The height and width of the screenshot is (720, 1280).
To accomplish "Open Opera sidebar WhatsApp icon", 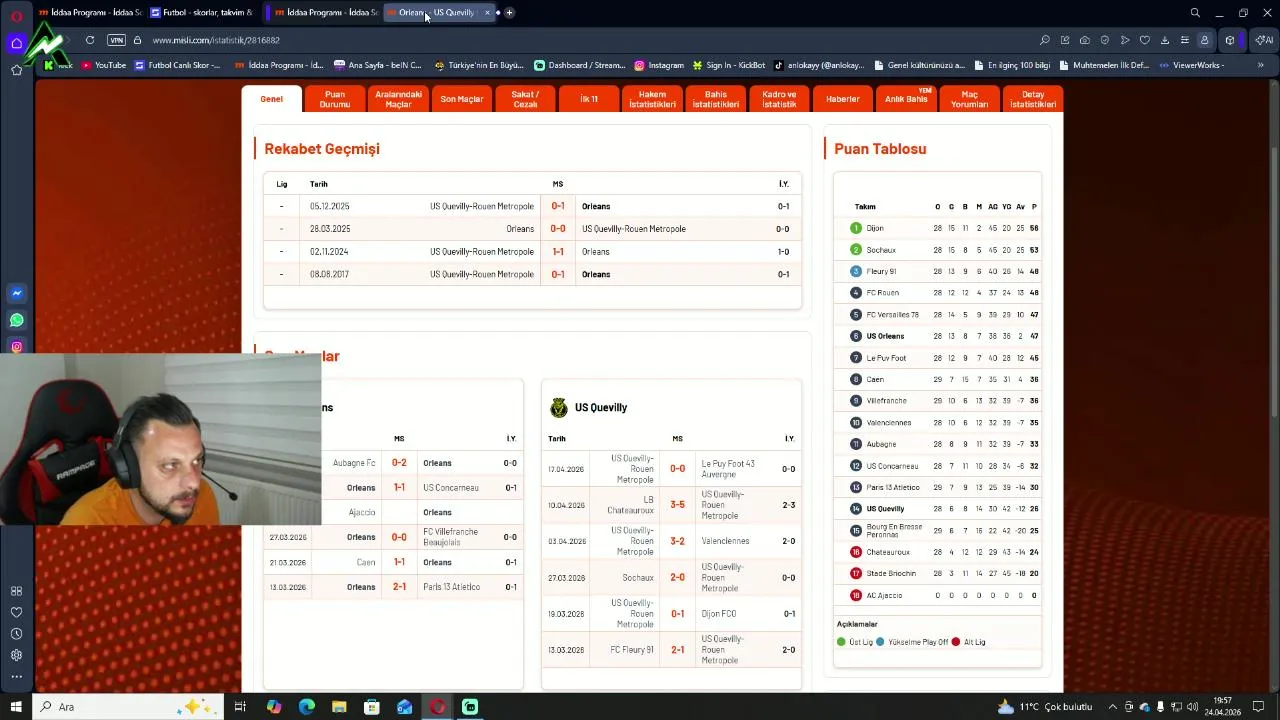I will point(16,321).
